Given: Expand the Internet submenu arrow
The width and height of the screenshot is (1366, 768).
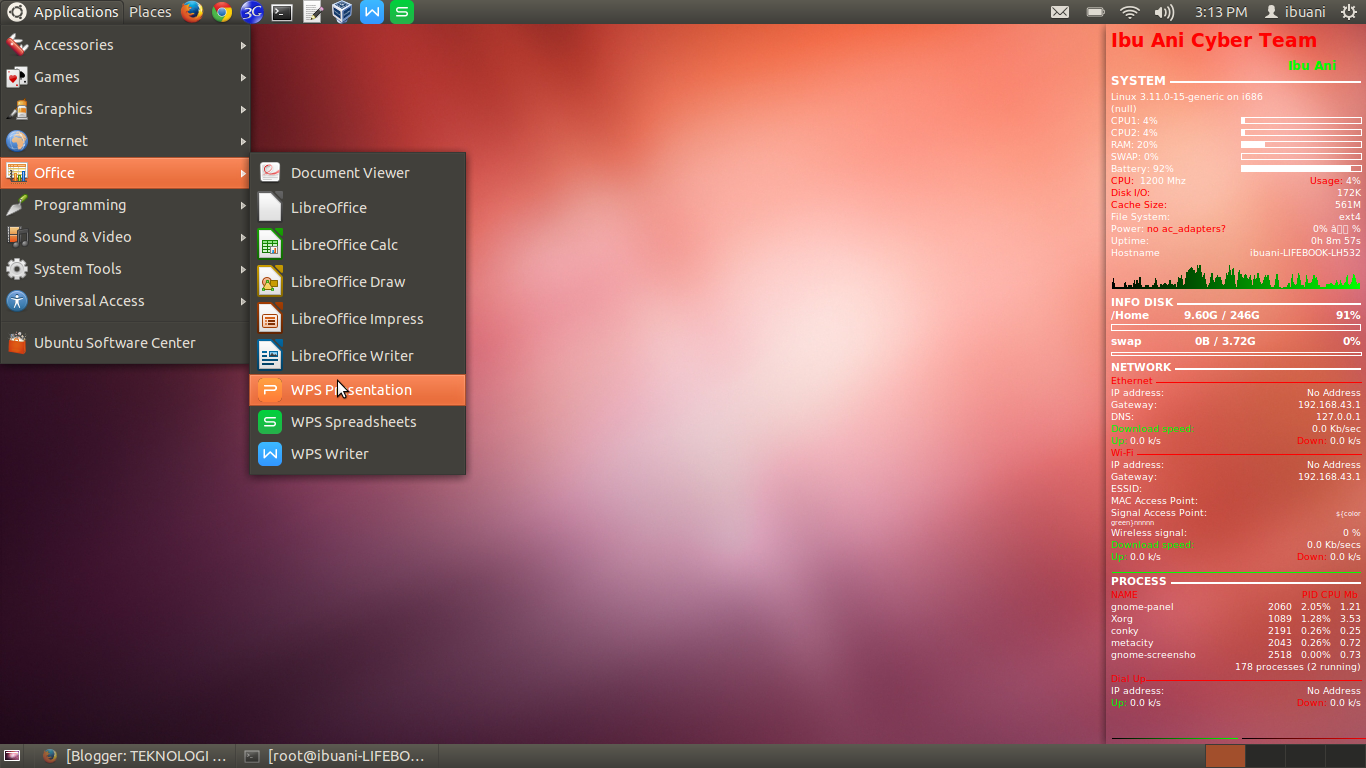Looking at the screenshot, I should tap(243, 141).
